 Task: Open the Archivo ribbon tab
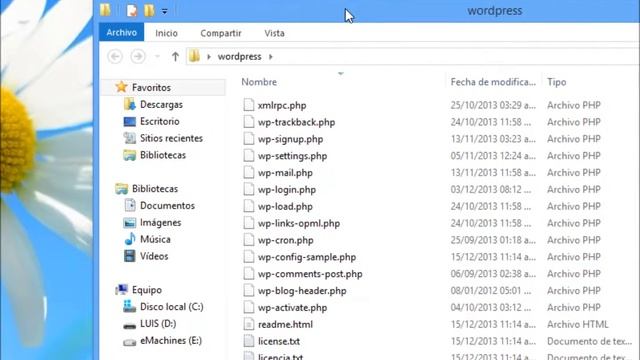(x=122, y=32)
